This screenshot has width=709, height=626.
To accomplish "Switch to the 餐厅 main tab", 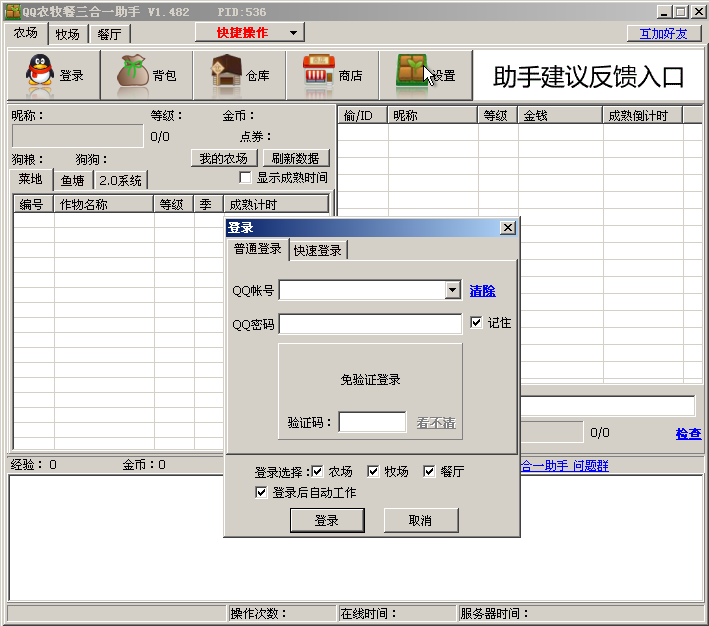I will coord(109,34).
